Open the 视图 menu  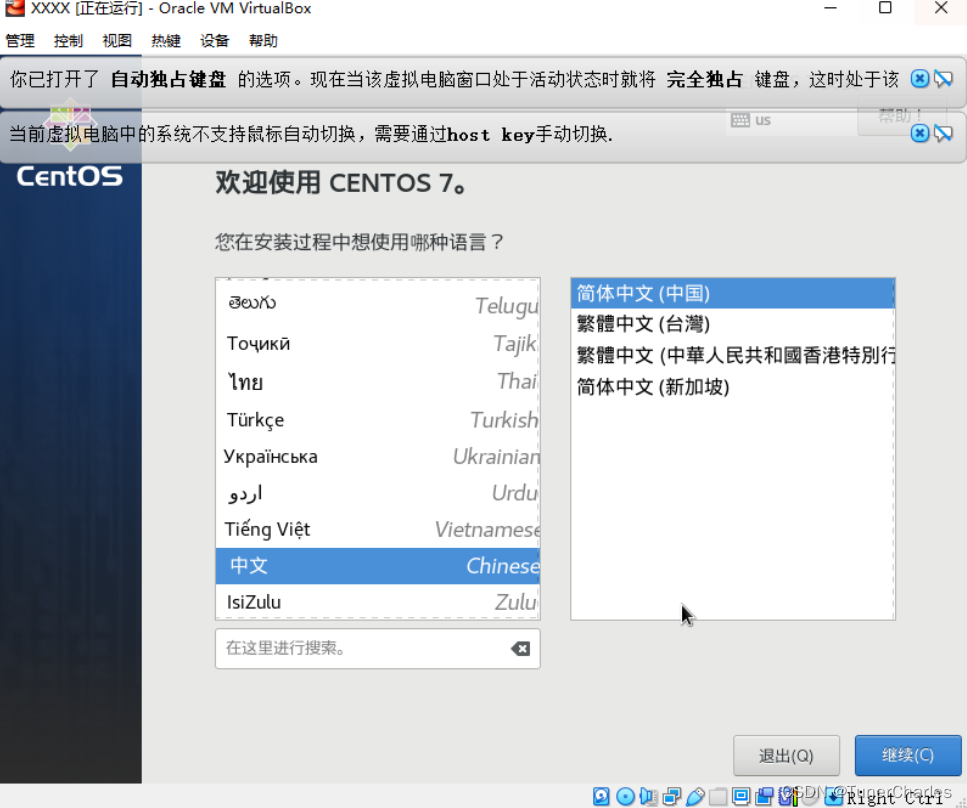coord(117,41)
